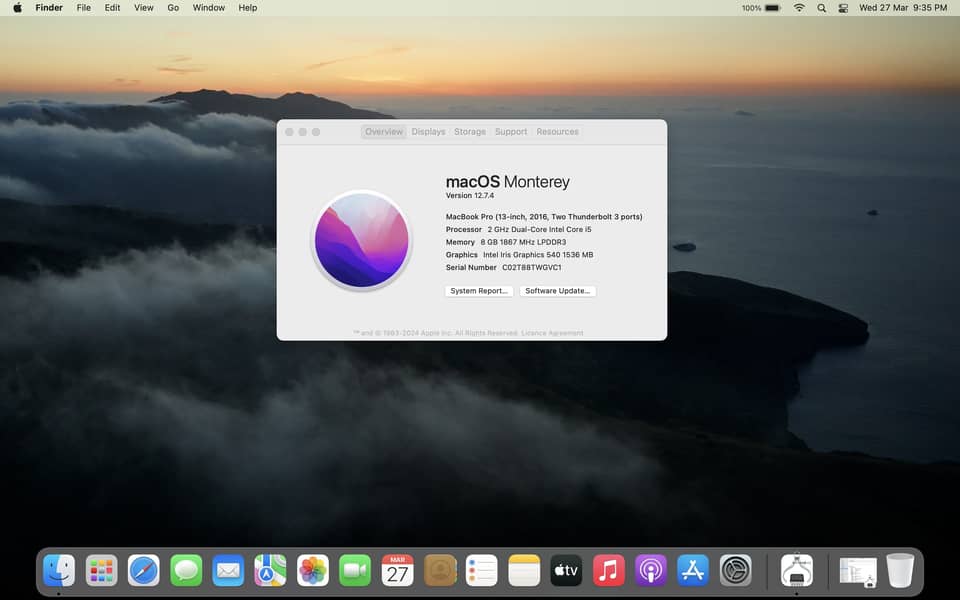Open Launchpad from the Dock
This screenshot has height=600, width=960.
tap(101, 570)
